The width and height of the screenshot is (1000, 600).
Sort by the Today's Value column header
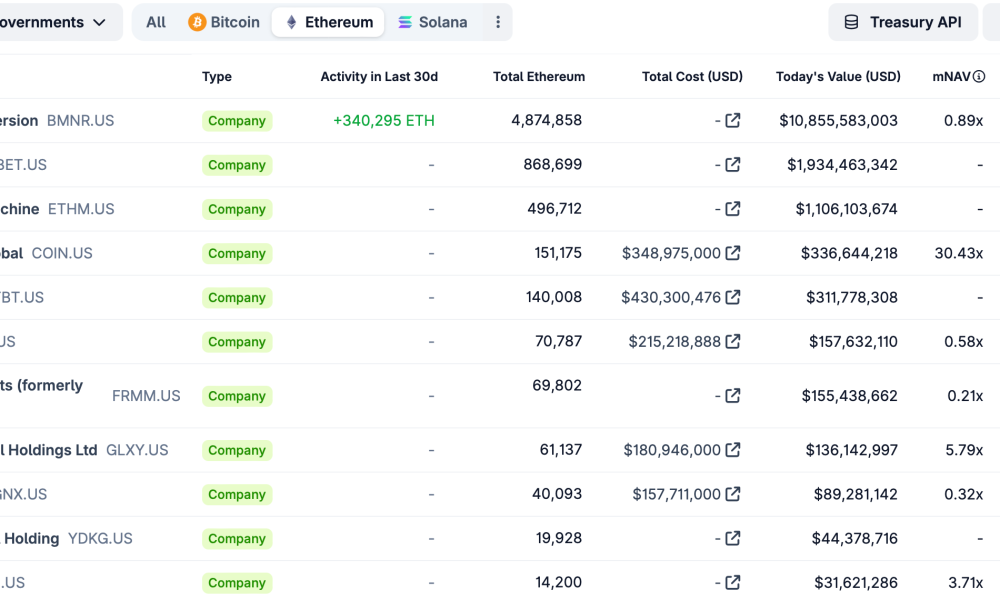click(836, 76)
